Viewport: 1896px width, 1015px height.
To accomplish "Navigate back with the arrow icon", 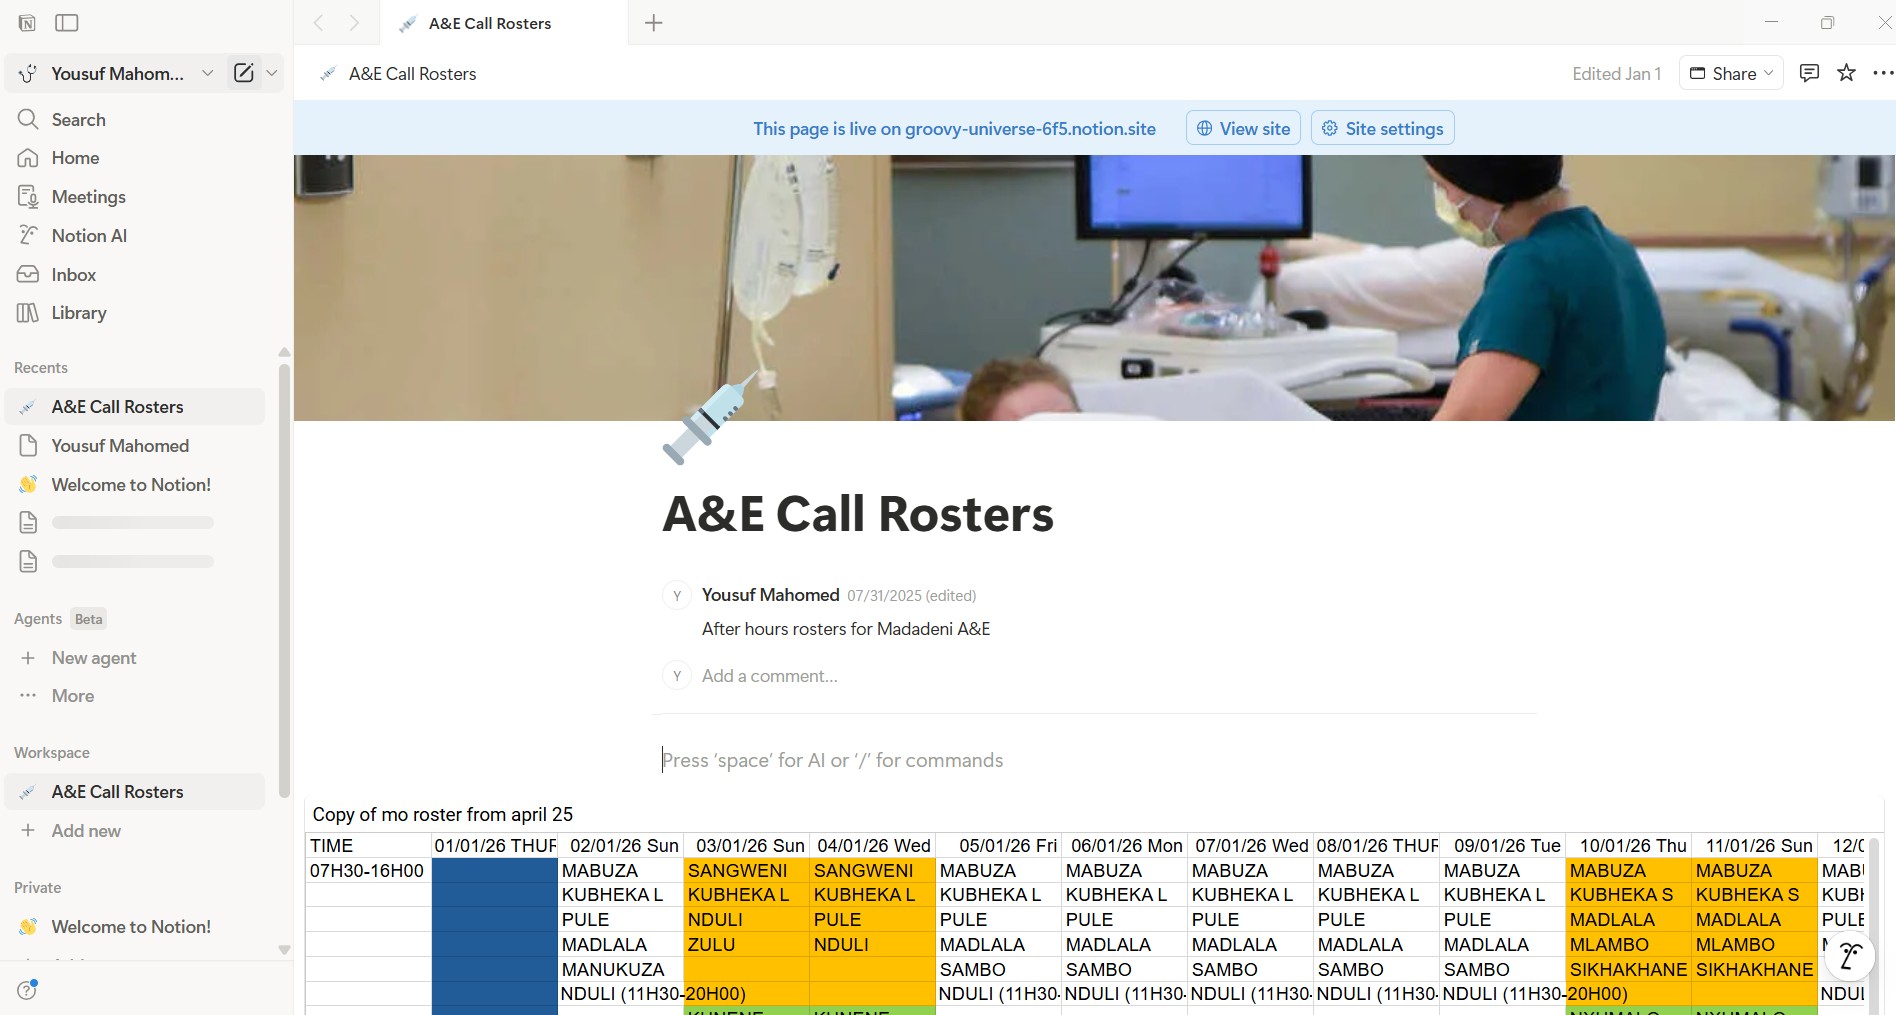I will (317, 22).
